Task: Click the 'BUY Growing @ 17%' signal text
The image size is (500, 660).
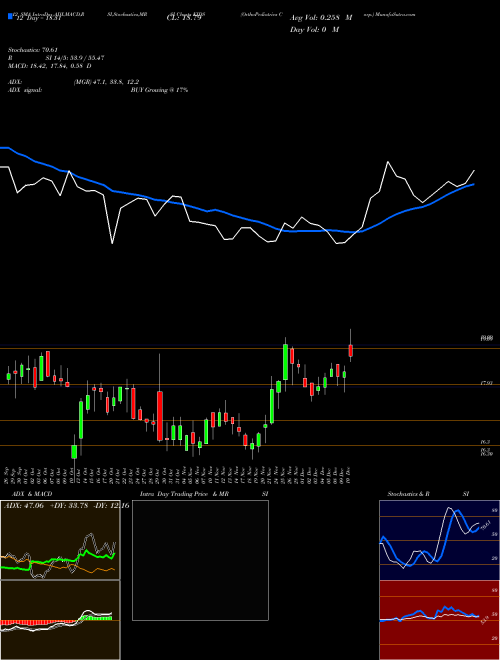Action: pyautogui.click(x=159, y=90)
